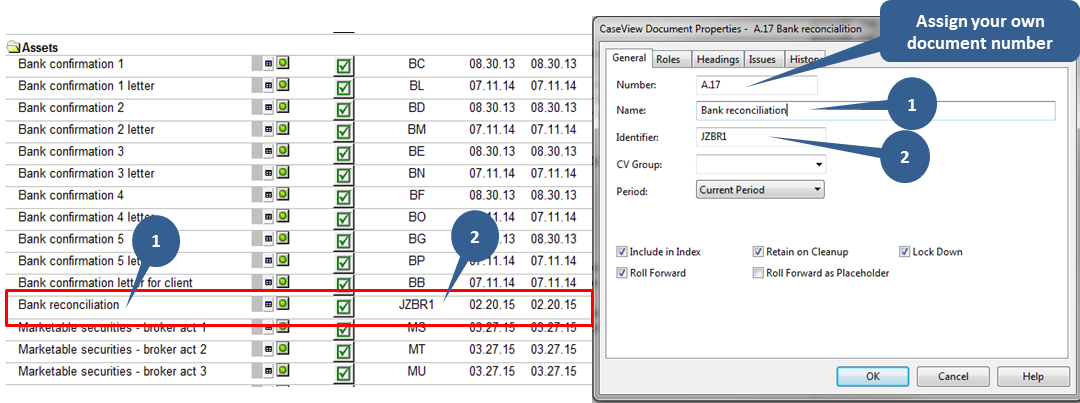The width and height of the screenshot is (1080, 403).
Task: Click green checkmark for Bank confirmation 3 letter
Action: (344, 176)
